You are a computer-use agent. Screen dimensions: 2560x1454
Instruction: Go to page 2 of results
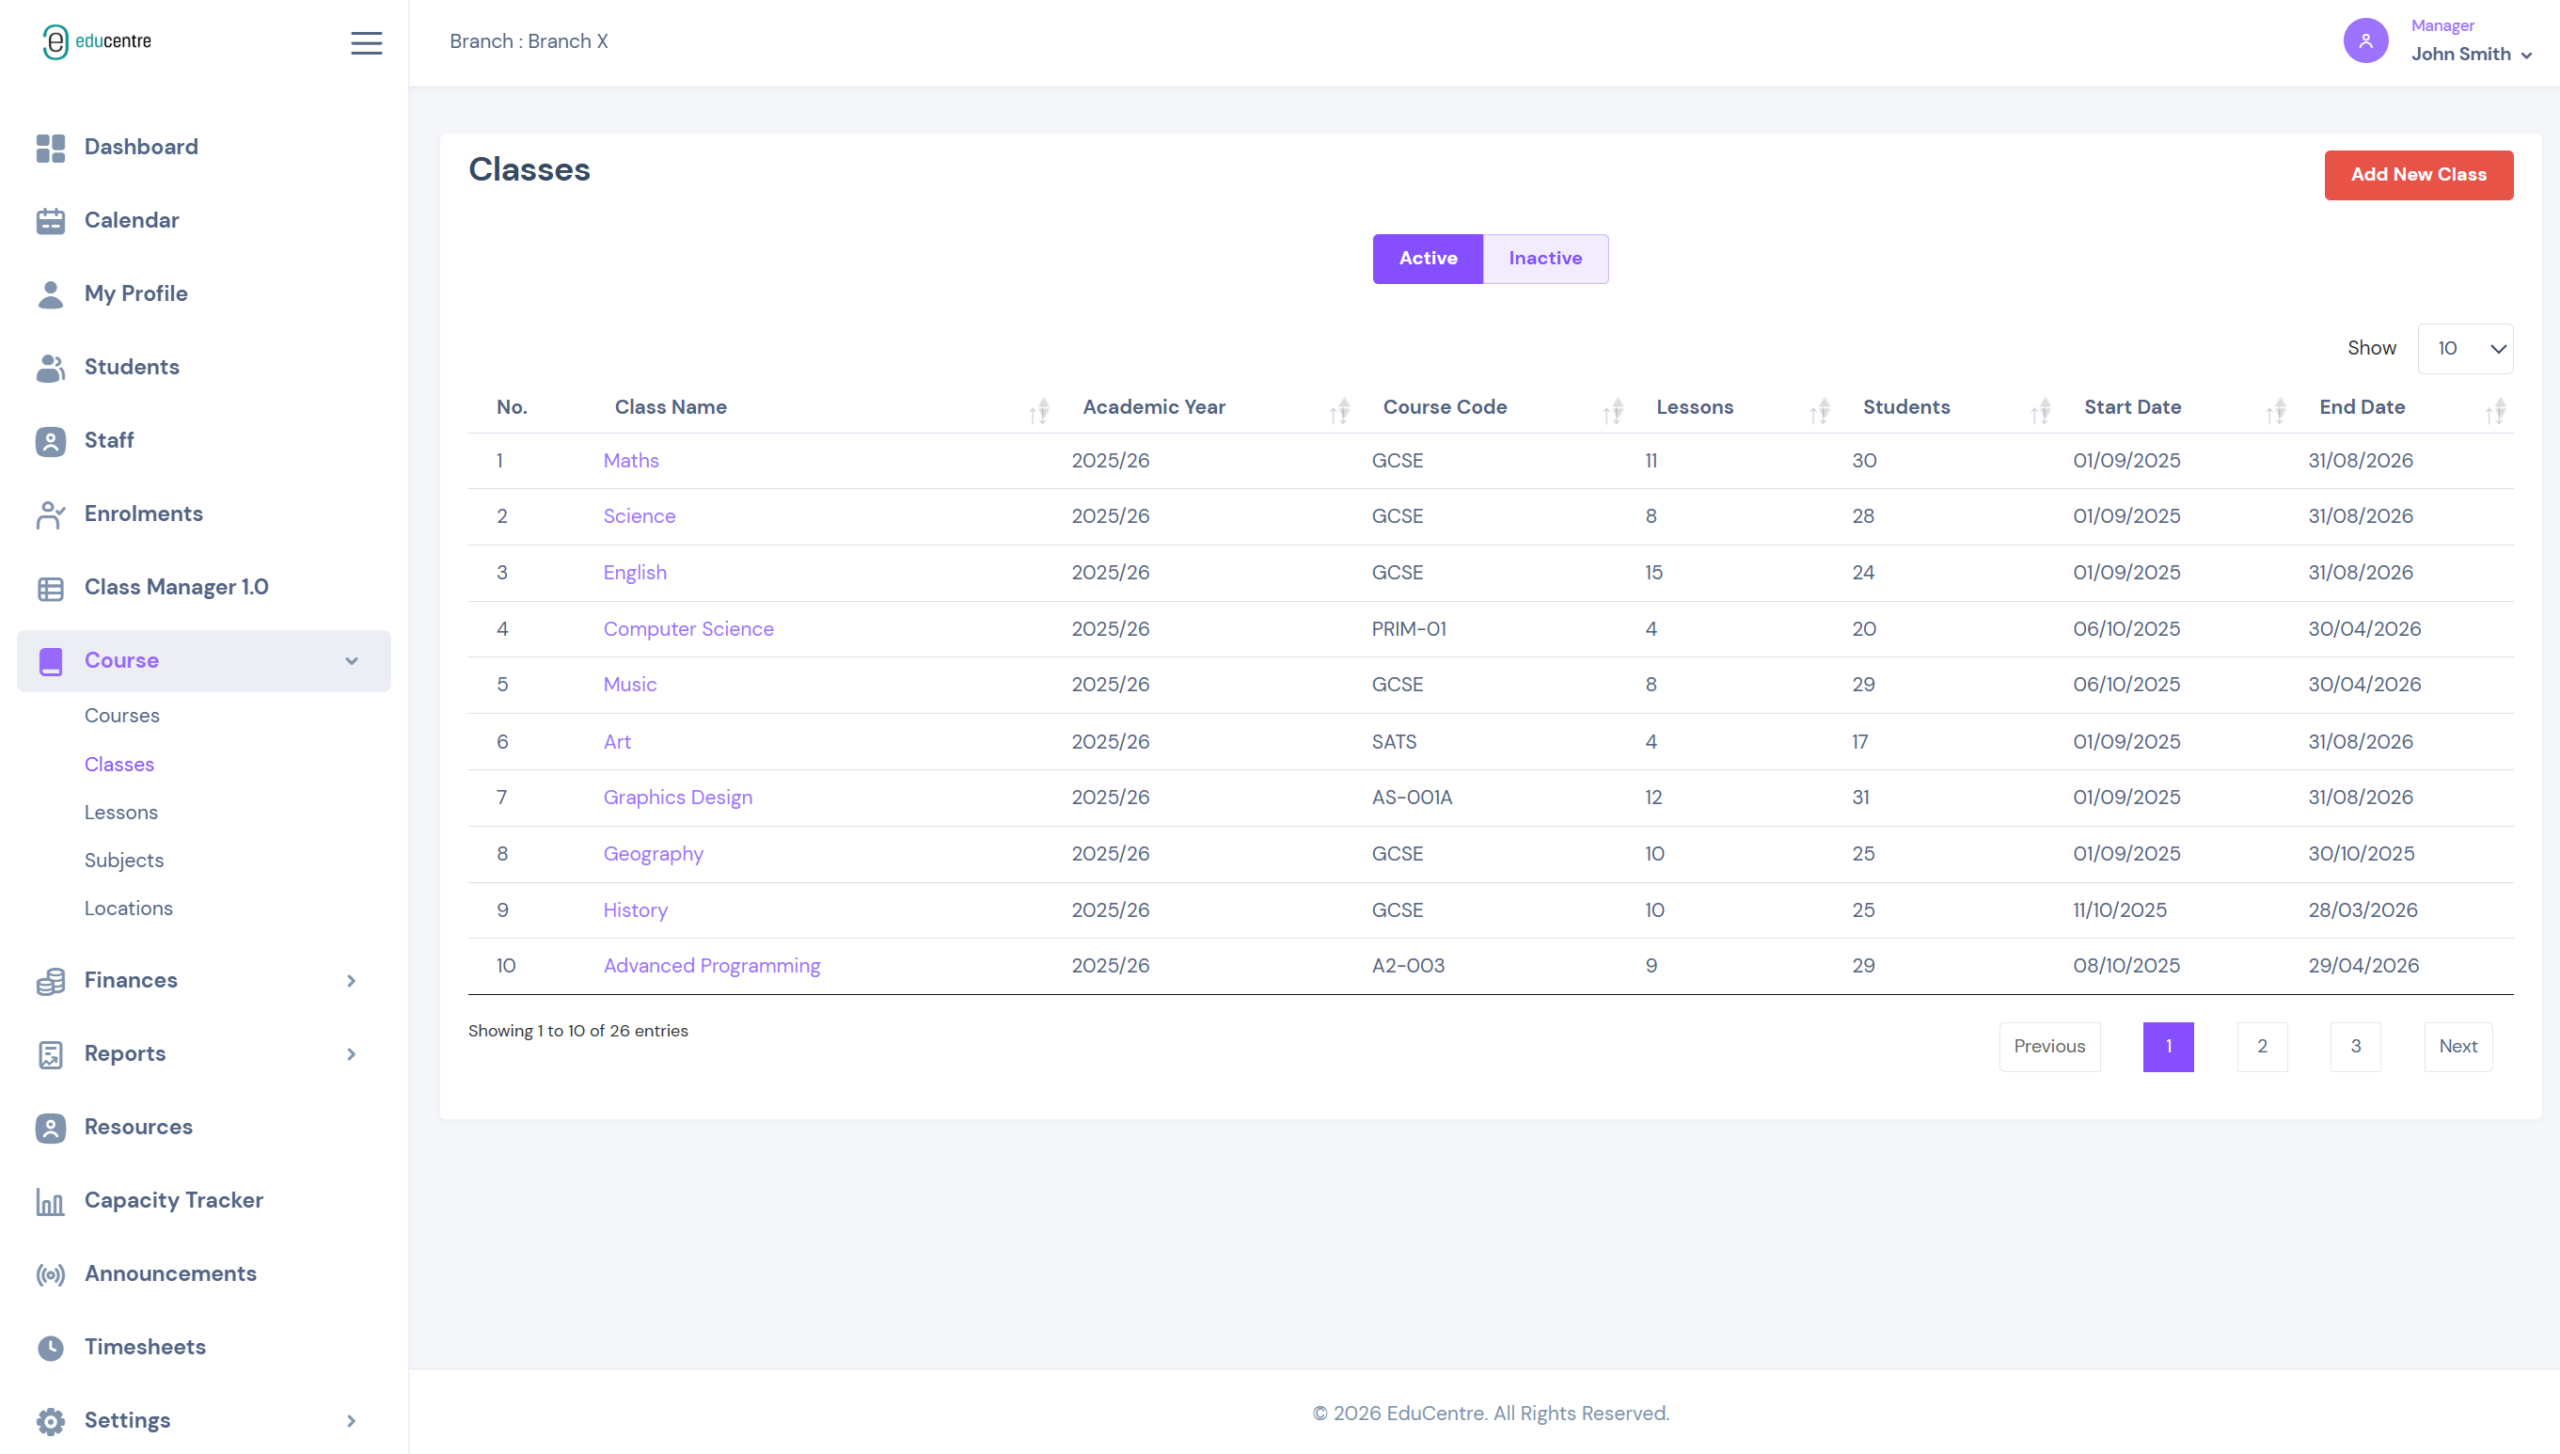point(2262,1047)
